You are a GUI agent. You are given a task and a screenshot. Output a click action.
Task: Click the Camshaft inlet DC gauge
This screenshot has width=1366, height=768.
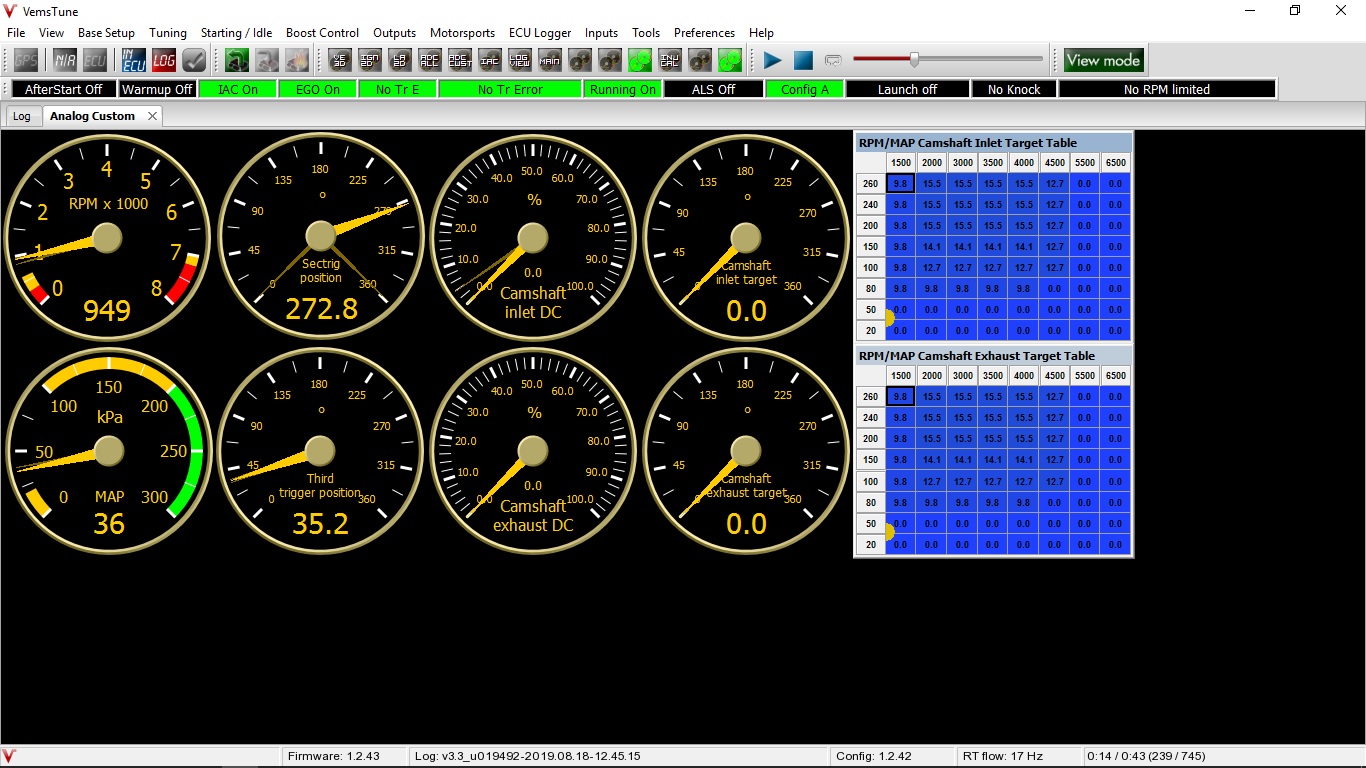coord(533,237)
